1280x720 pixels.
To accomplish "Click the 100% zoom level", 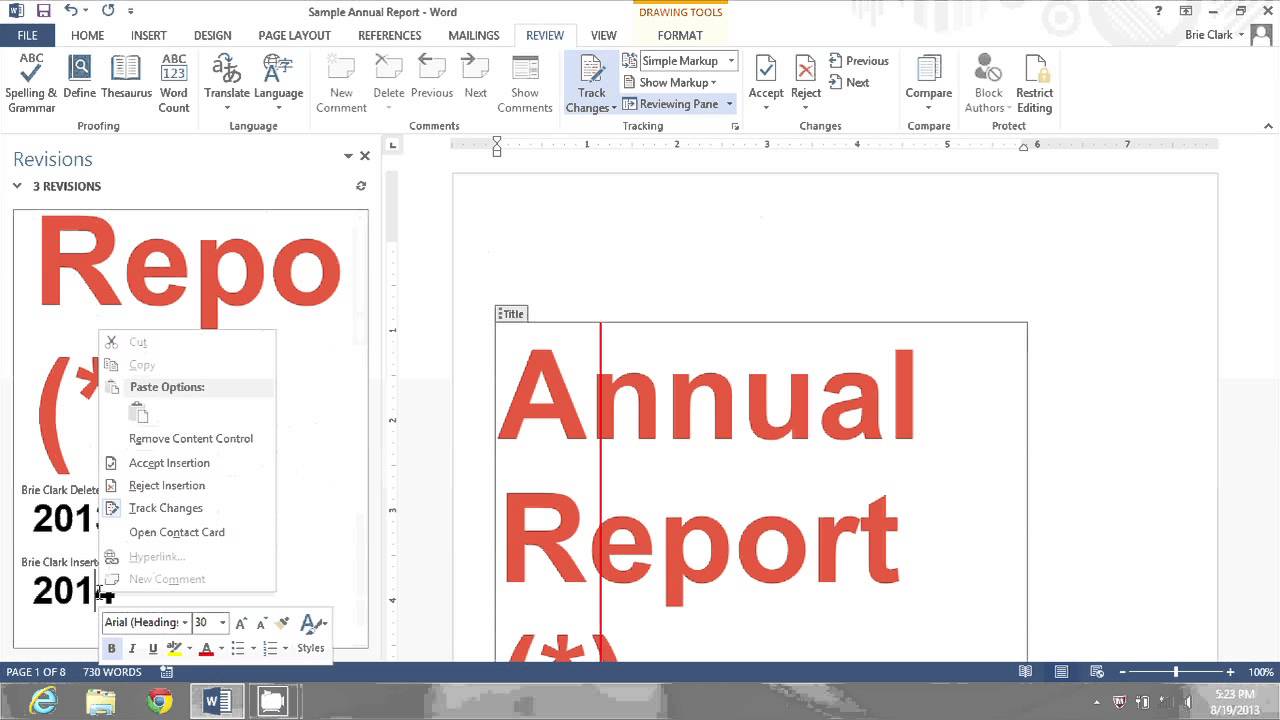I will tap(1261, 672).
